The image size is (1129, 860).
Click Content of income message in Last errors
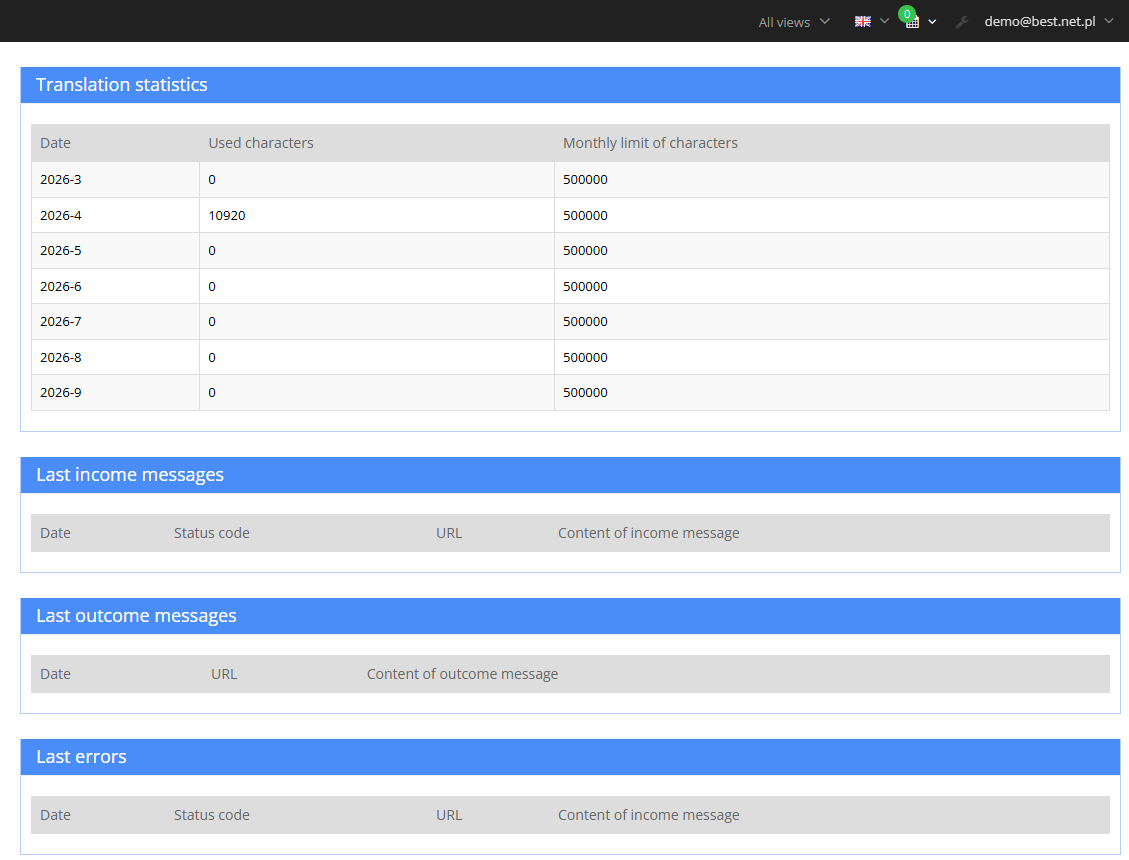(x=649, y=815)
